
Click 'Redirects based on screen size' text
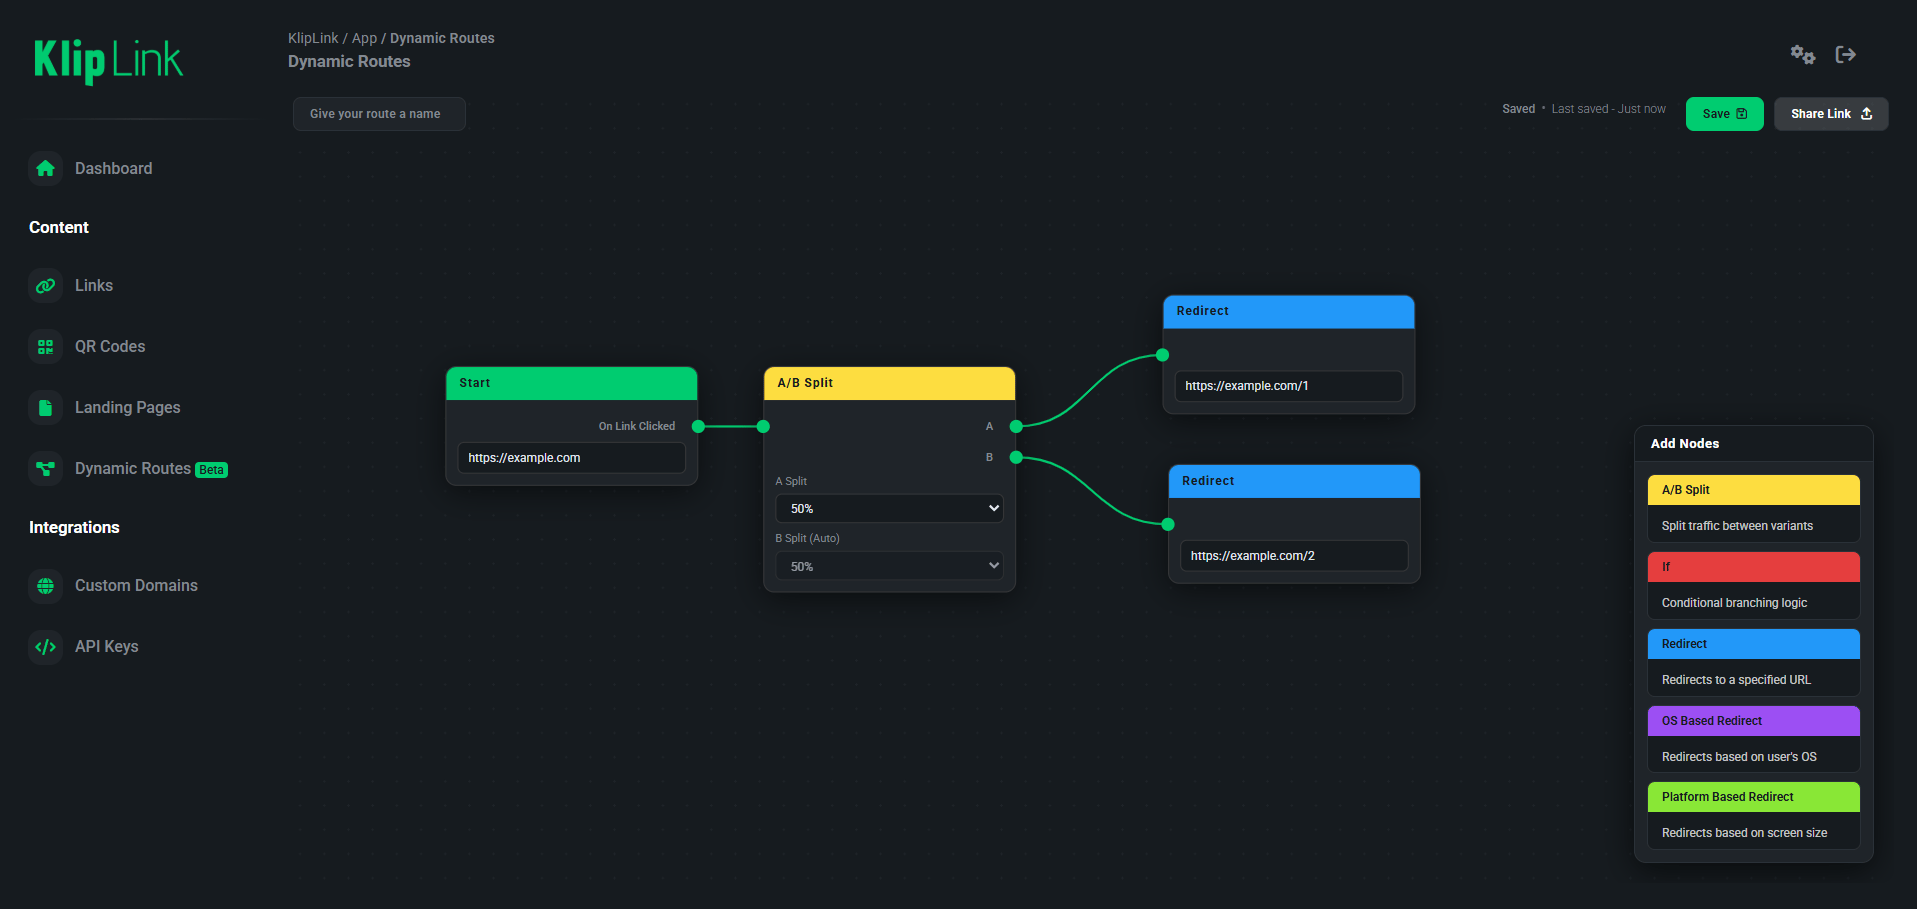(x=1744, y=833)
